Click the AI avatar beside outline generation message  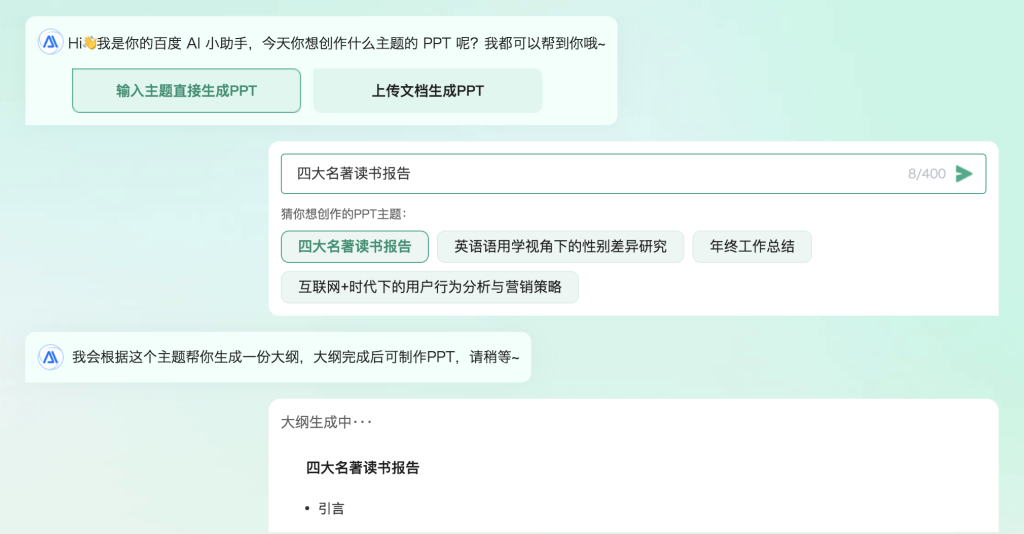point(50,357)
